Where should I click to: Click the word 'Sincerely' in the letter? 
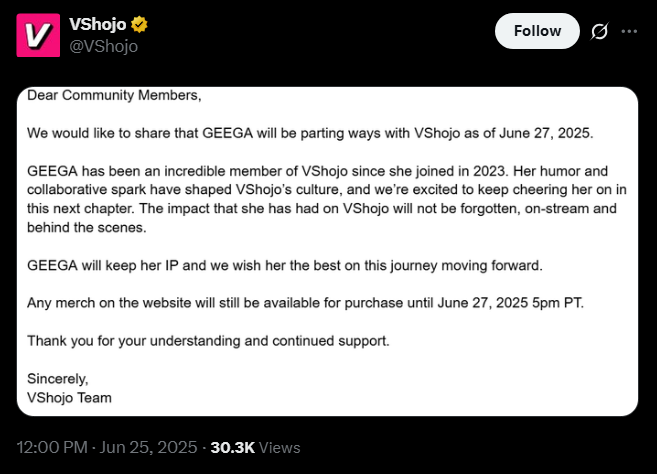(58, 378)
